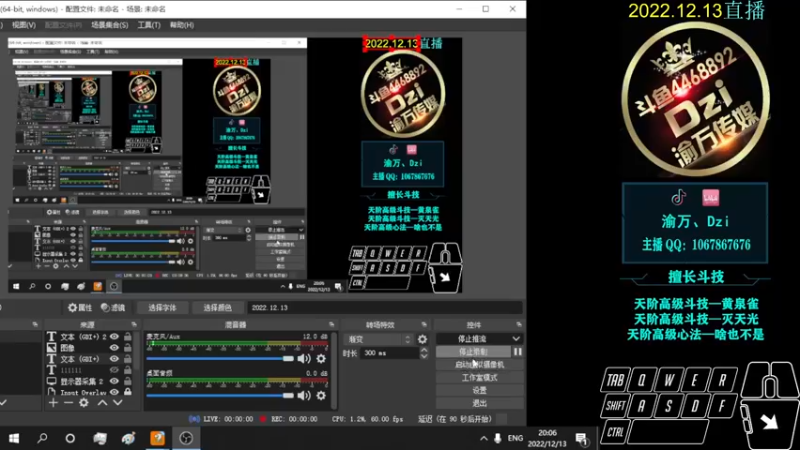
Task: Decrease 时长 duration with down arrow
Action: pos(424,356)
